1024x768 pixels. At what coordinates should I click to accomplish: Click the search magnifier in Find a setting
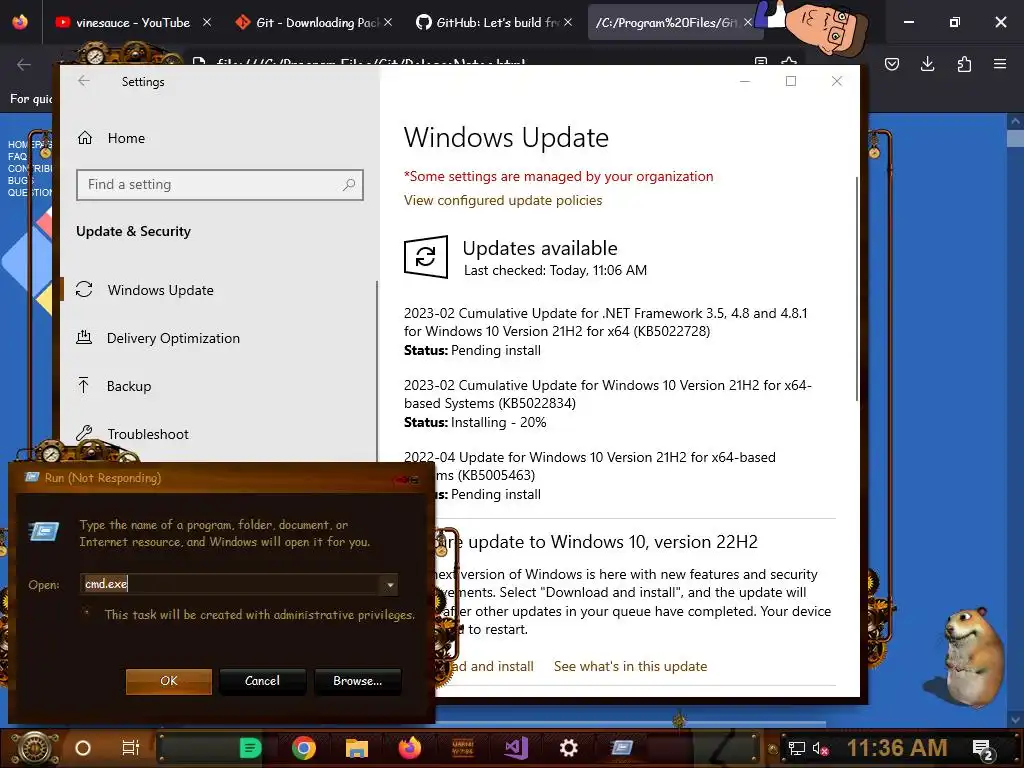pos(349,185)
